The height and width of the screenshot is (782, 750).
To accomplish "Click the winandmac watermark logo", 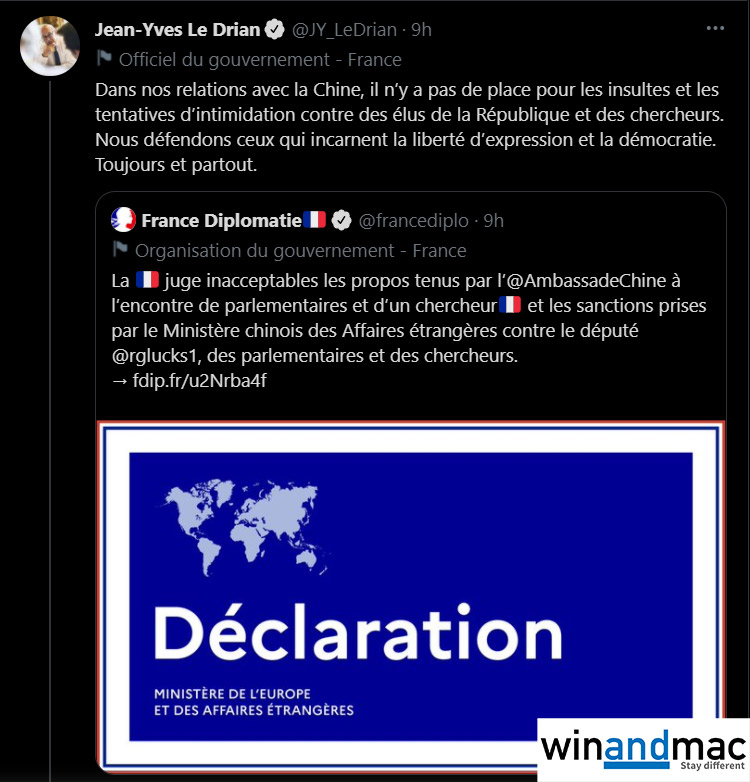I will tap(643, 750).
